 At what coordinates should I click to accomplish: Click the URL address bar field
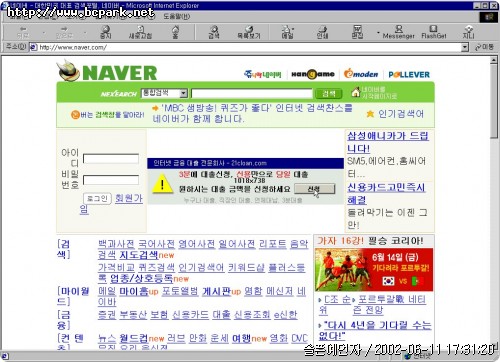pyautogui.click(x=250, y=47)
